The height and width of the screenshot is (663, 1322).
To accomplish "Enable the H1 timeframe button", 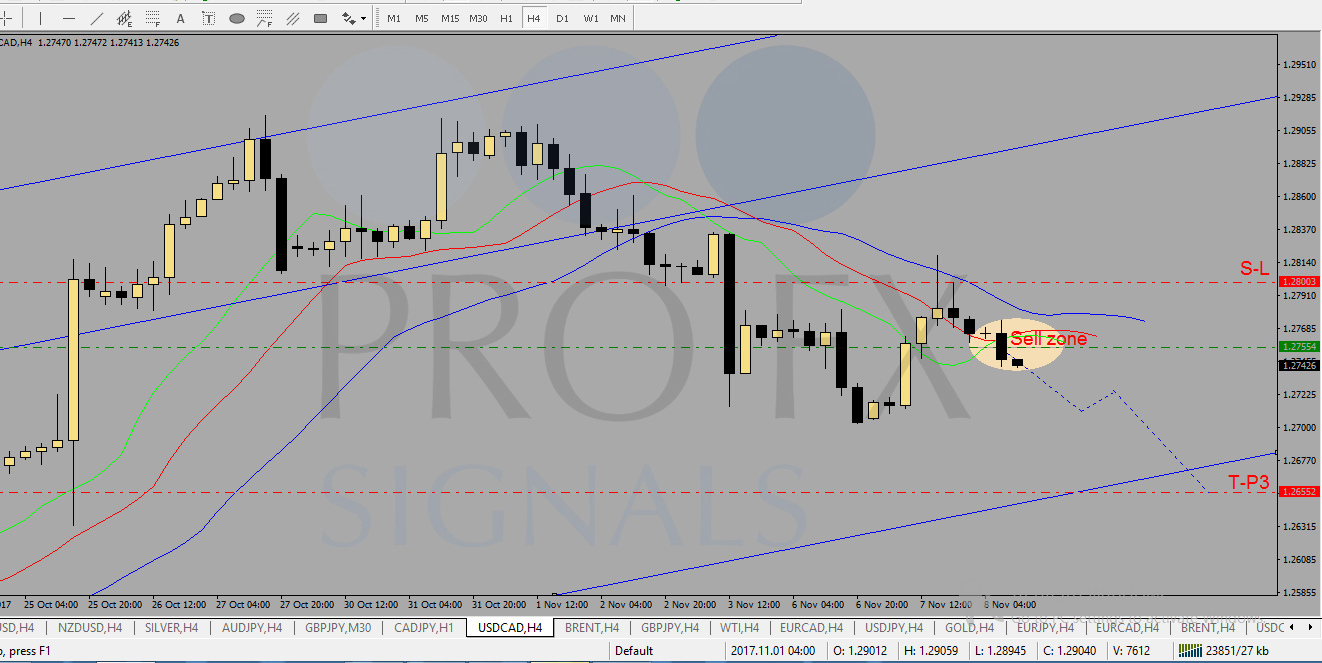I will pos(506,18).
